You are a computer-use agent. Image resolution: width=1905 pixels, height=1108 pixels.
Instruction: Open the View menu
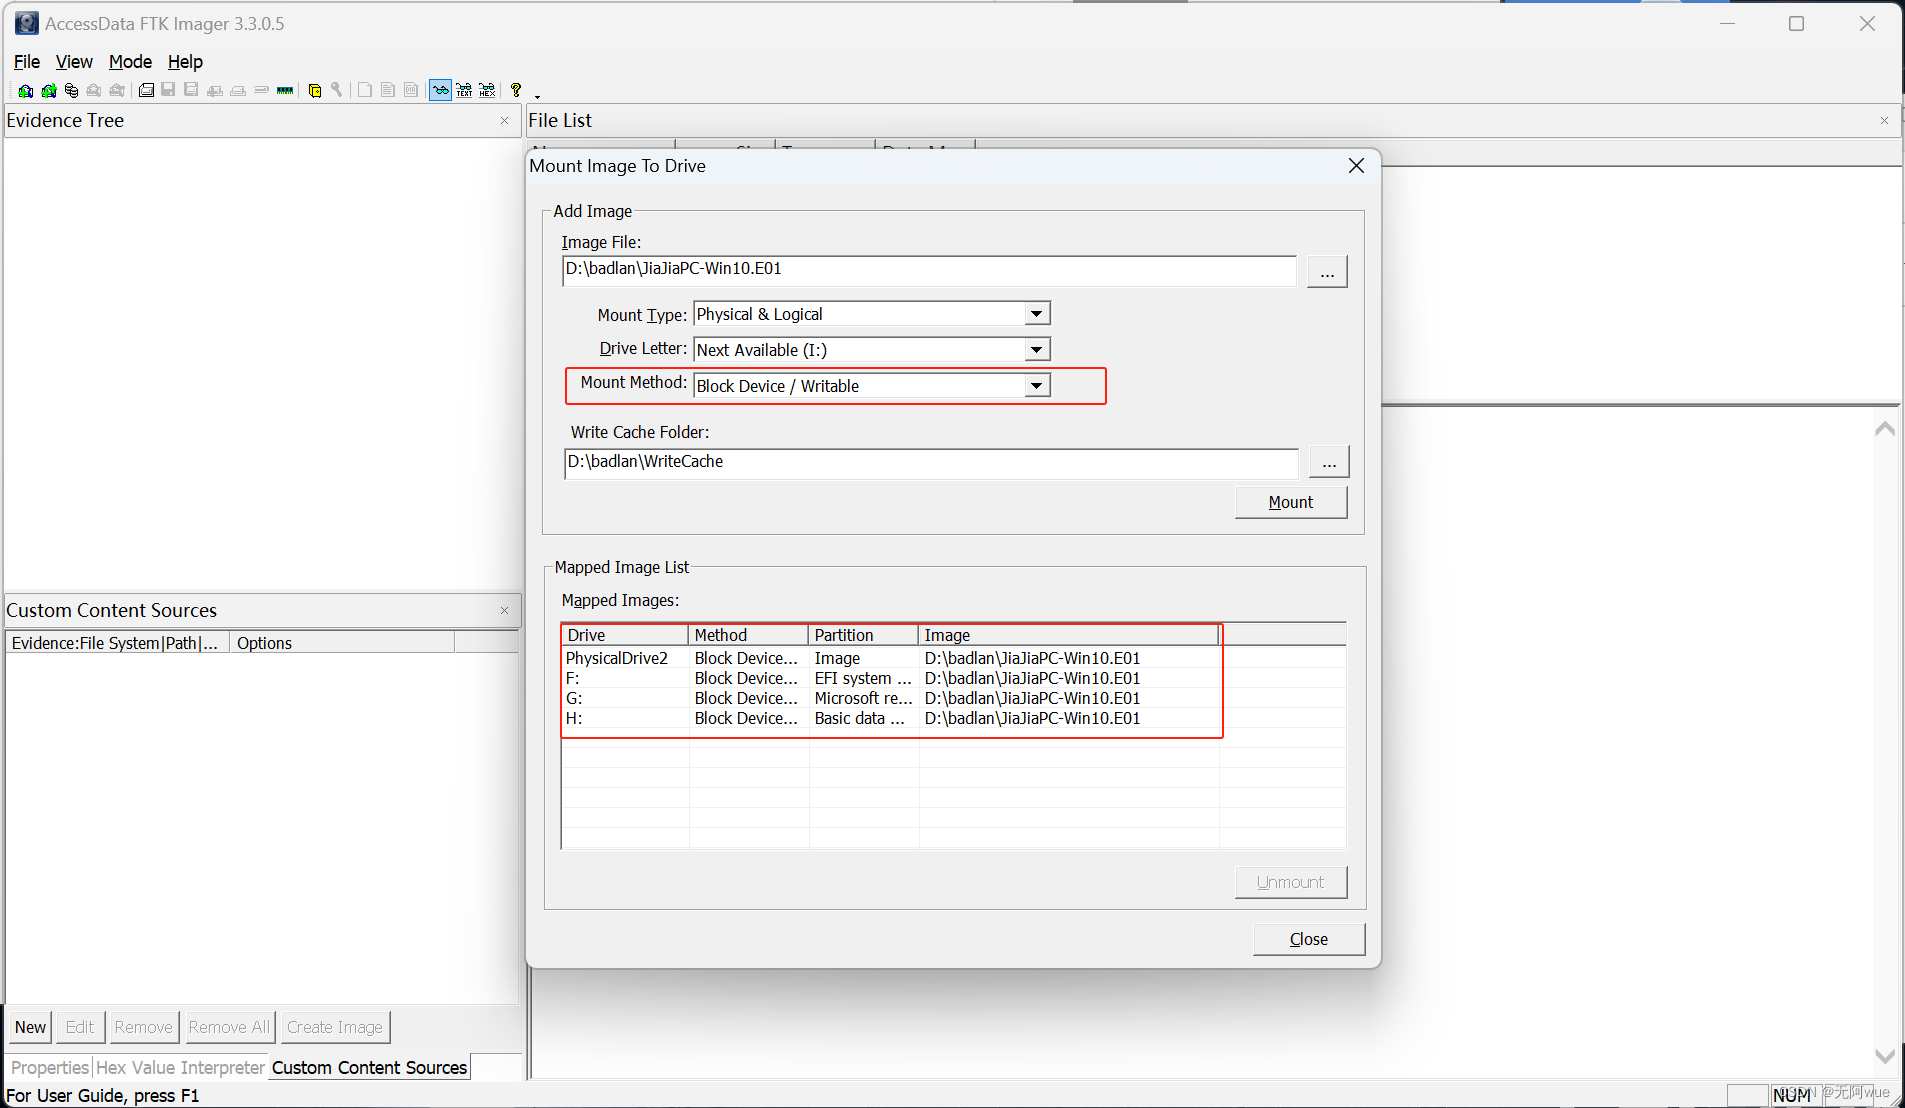pos(74,62)
